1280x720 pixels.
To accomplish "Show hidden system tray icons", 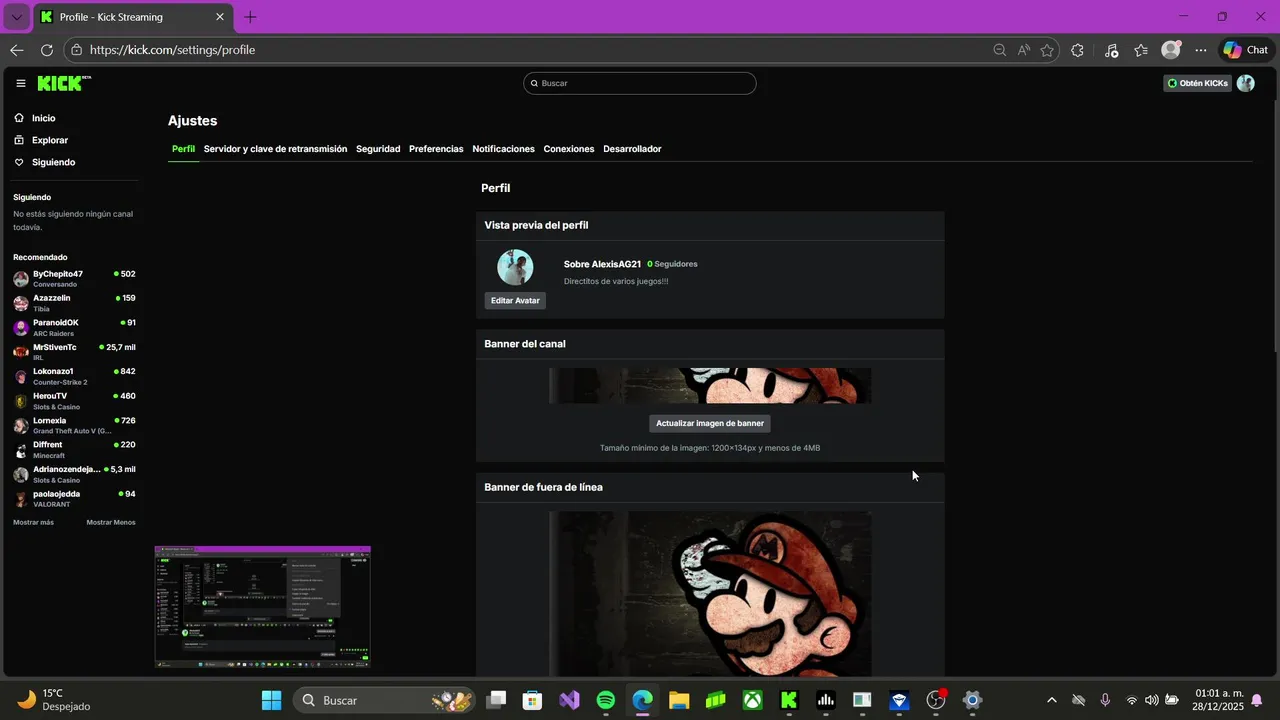I will coord(1051,700).
